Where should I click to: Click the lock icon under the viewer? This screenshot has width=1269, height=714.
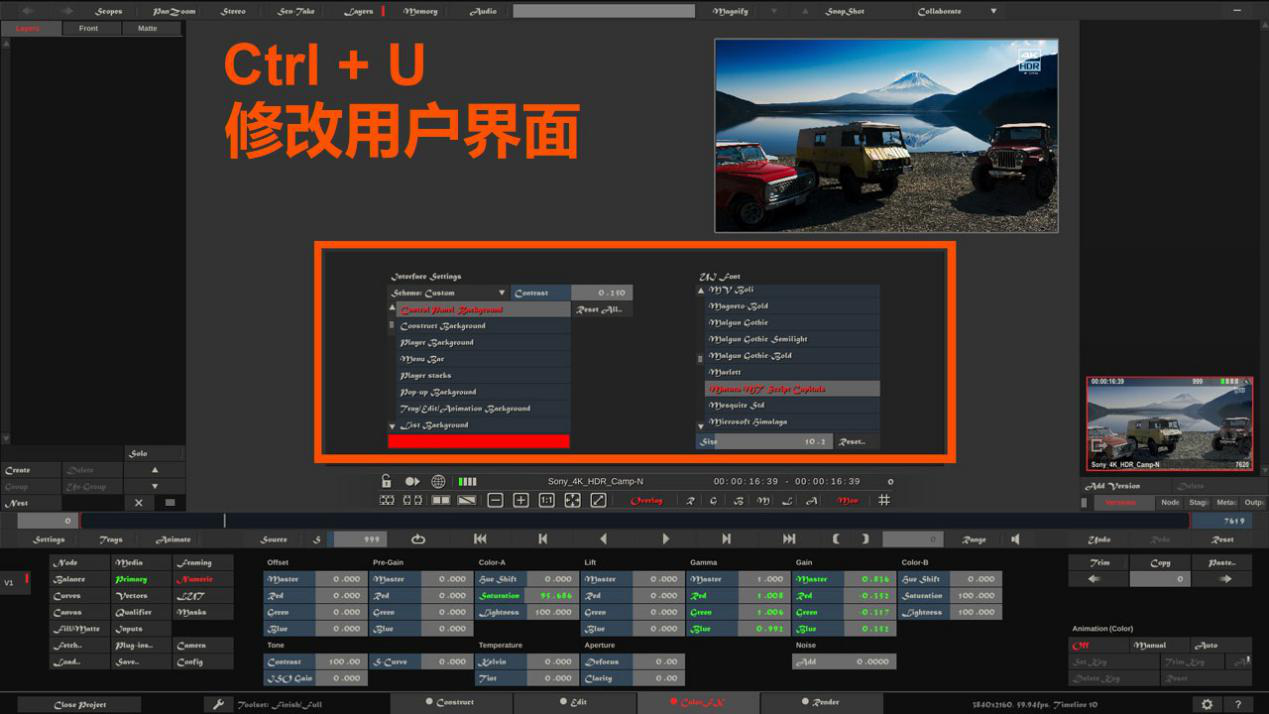(386, 481)
